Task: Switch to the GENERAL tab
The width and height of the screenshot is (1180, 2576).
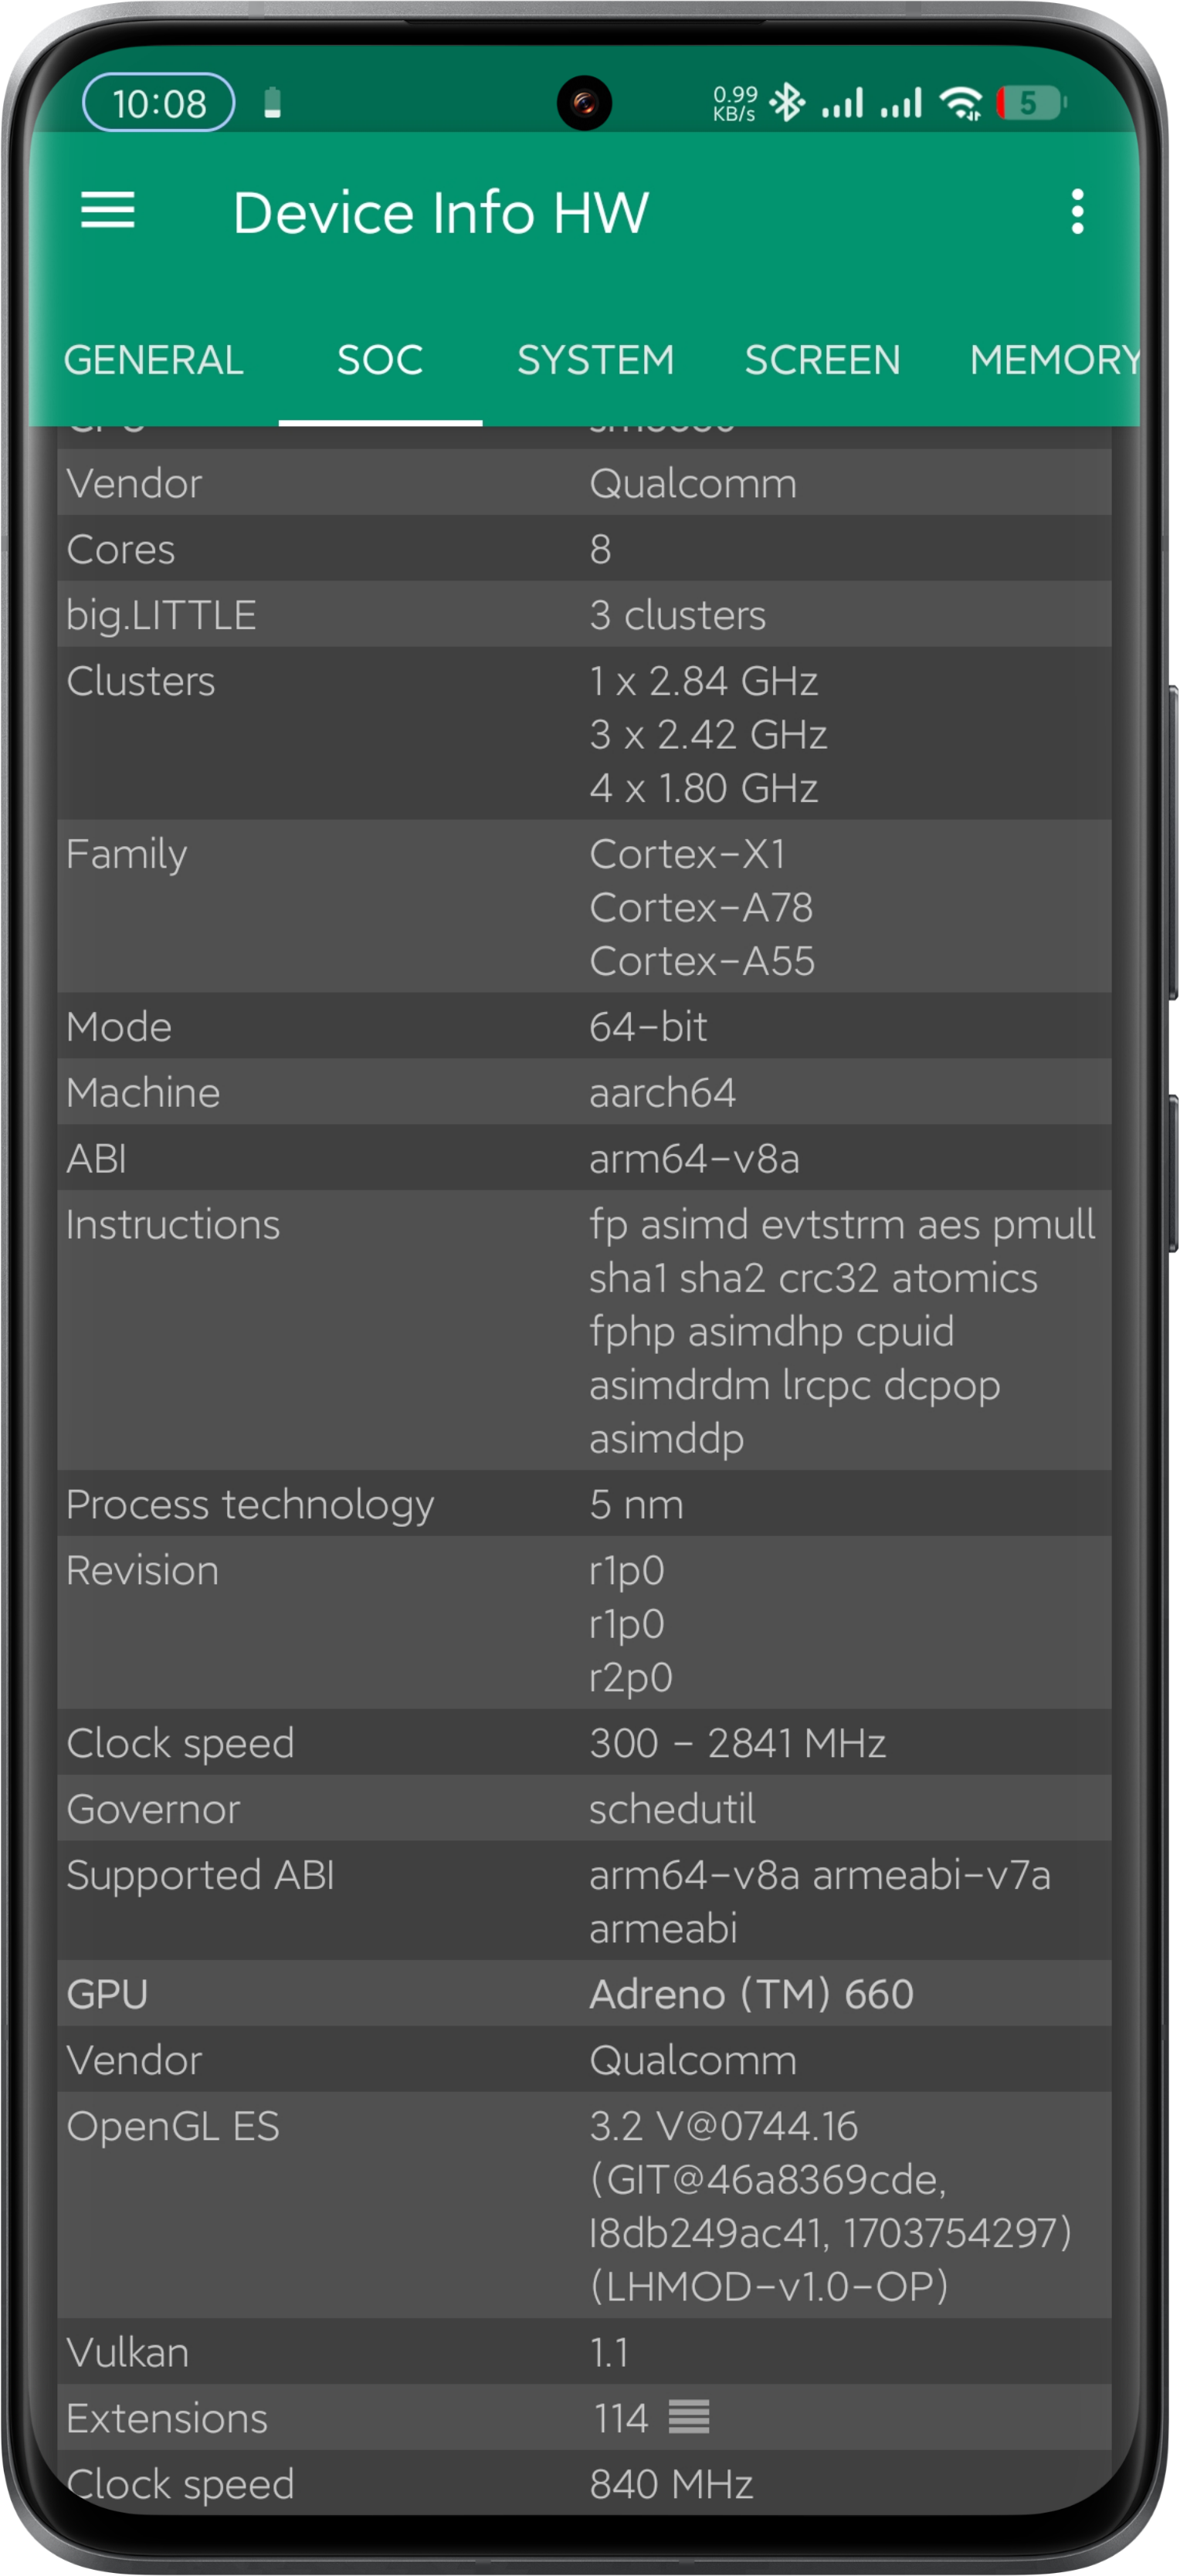Action: (x=153, y=360)
